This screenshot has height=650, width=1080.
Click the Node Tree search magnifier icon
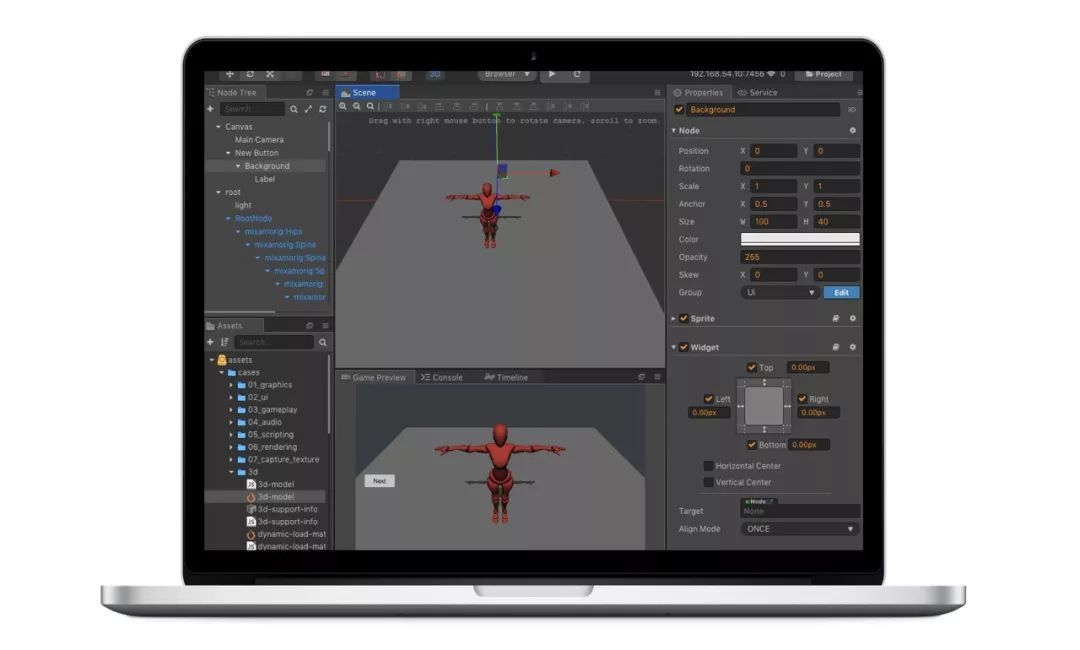point(294,109)
